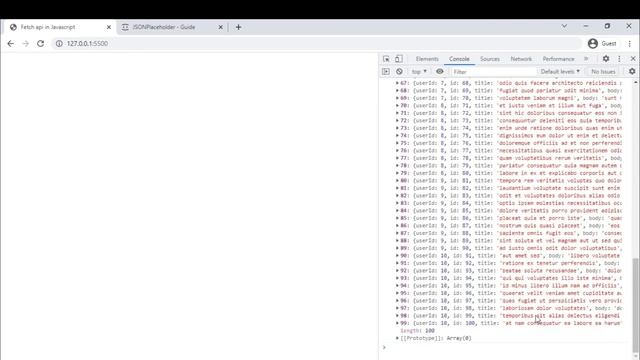Expand array entry 95
640x360 pixels.
click(397, 293)
